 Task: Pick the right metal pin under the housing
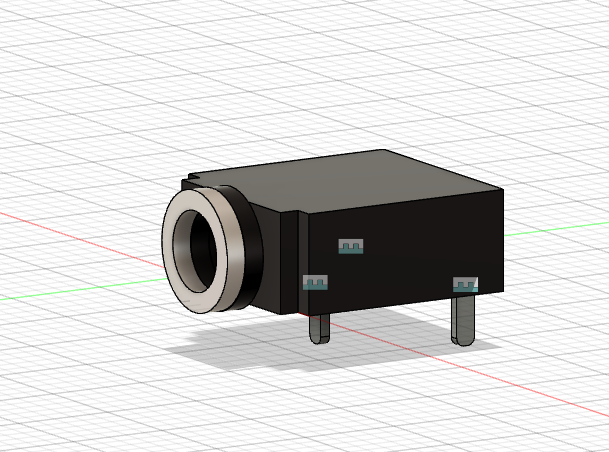[463, 321]
